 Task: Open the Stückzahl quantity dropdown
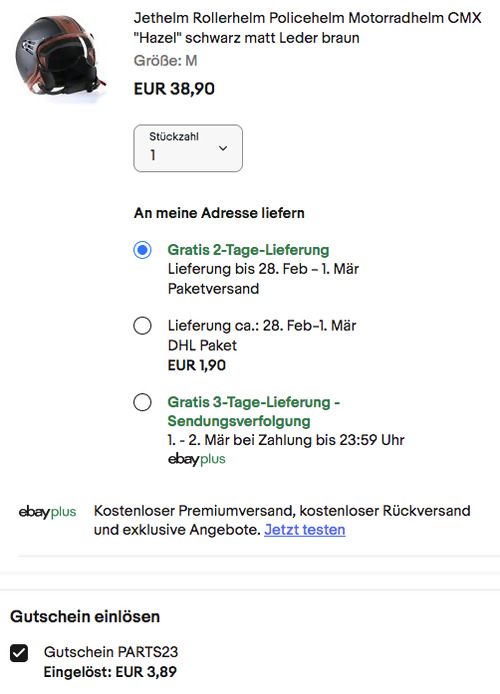188,148
